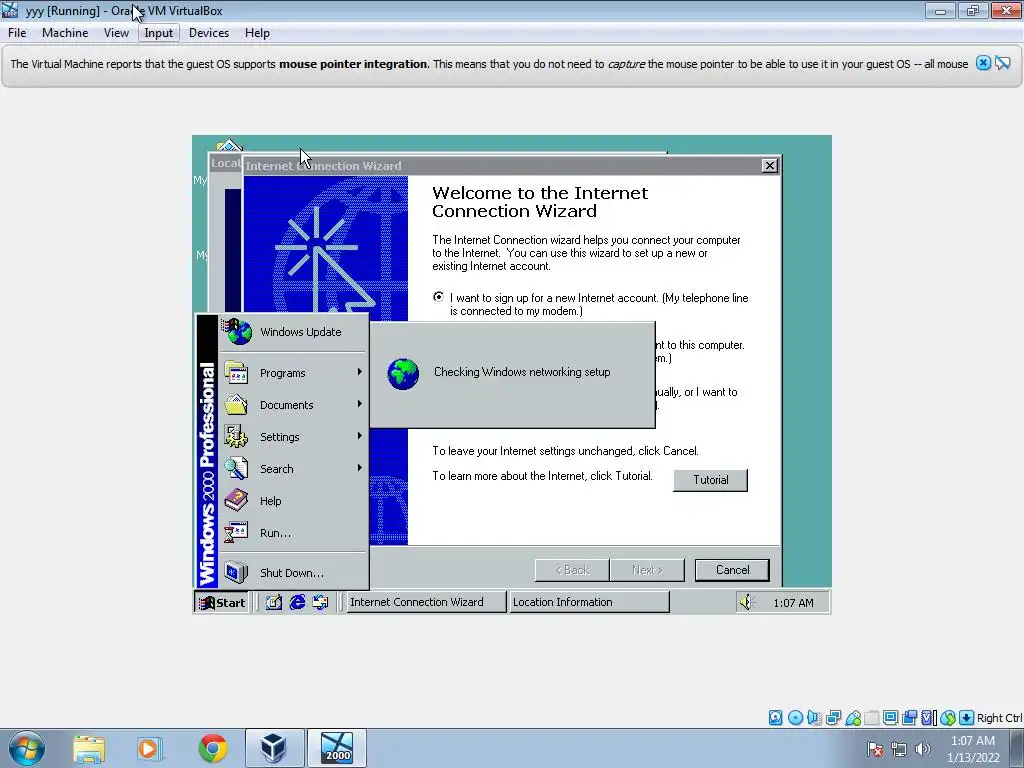This screenshot has width=1024, height=768.
Task: Click the Windows 7 Start orb
Action: coord(27,748)
